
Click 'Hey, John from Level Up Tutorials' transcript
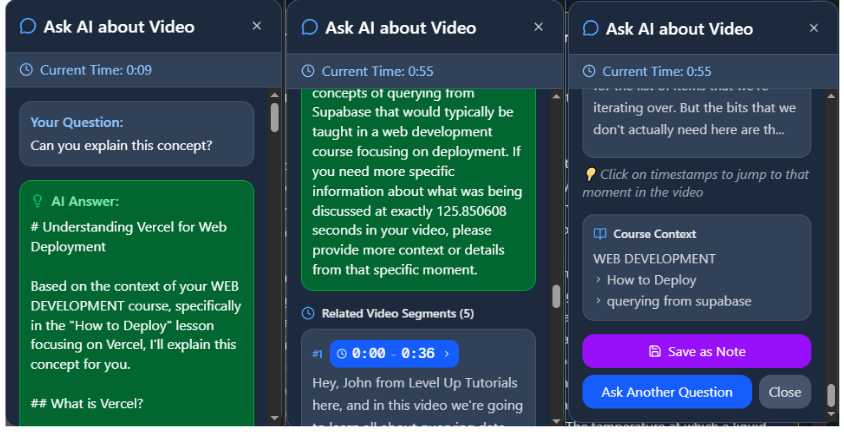pyautogui.click(x=415, y=383)
